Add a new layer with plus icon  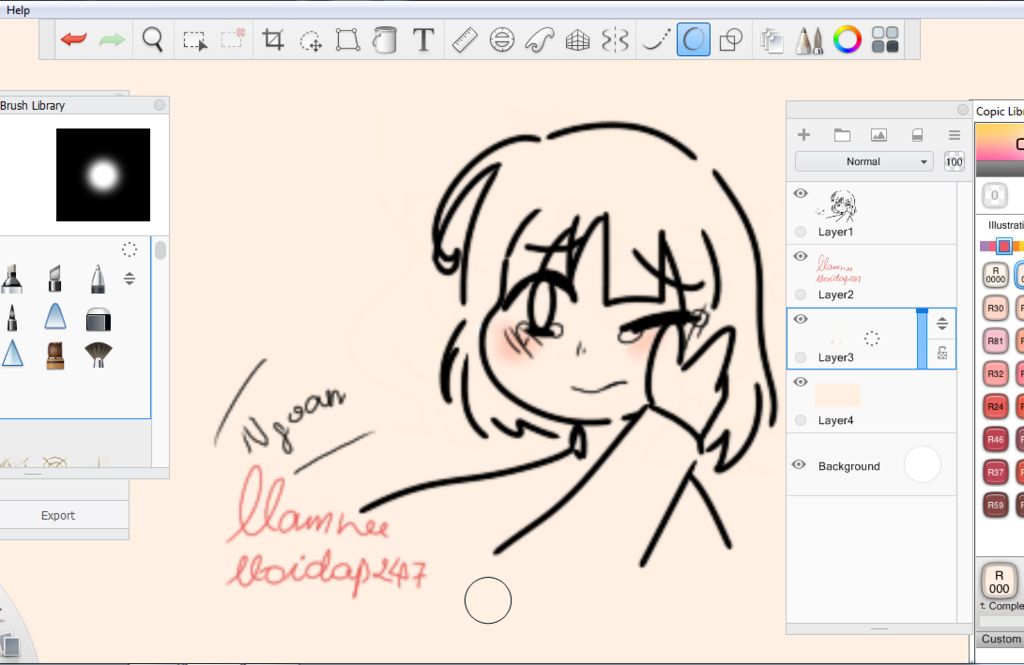pos(804,135)
